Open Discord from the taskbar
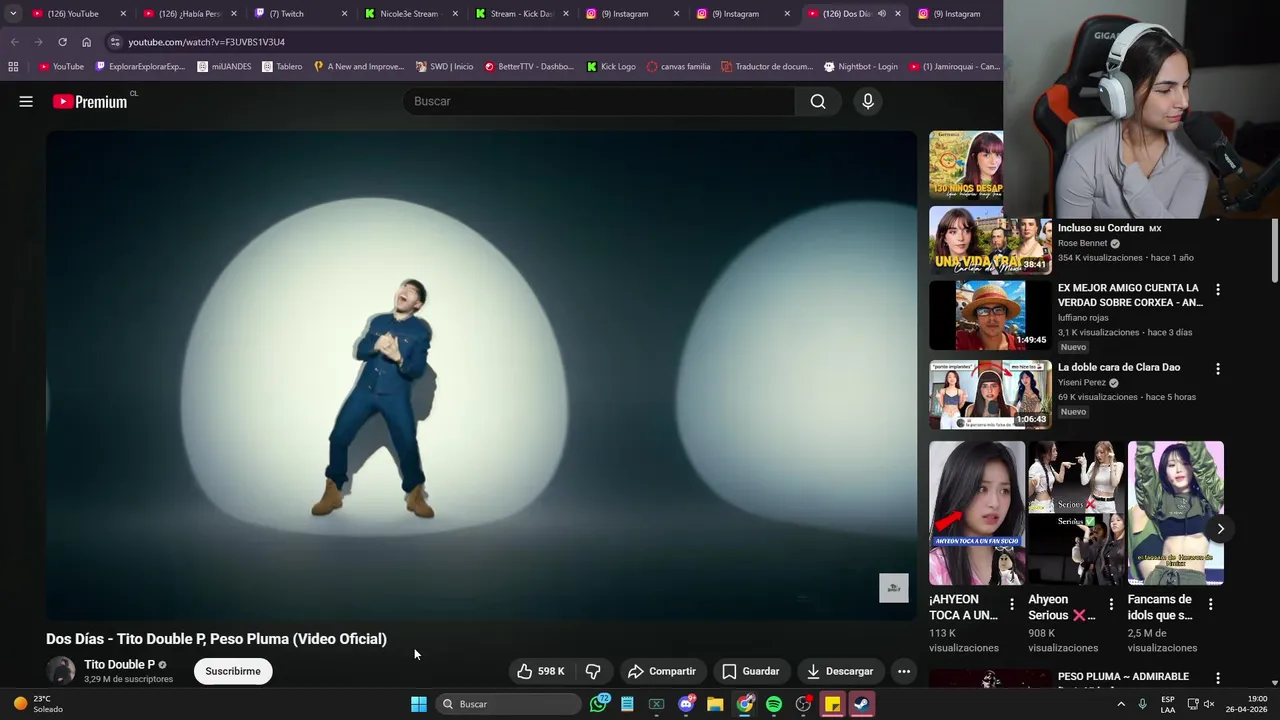The width and height of the screenshot is (1280, 720). tap(686, 704)
